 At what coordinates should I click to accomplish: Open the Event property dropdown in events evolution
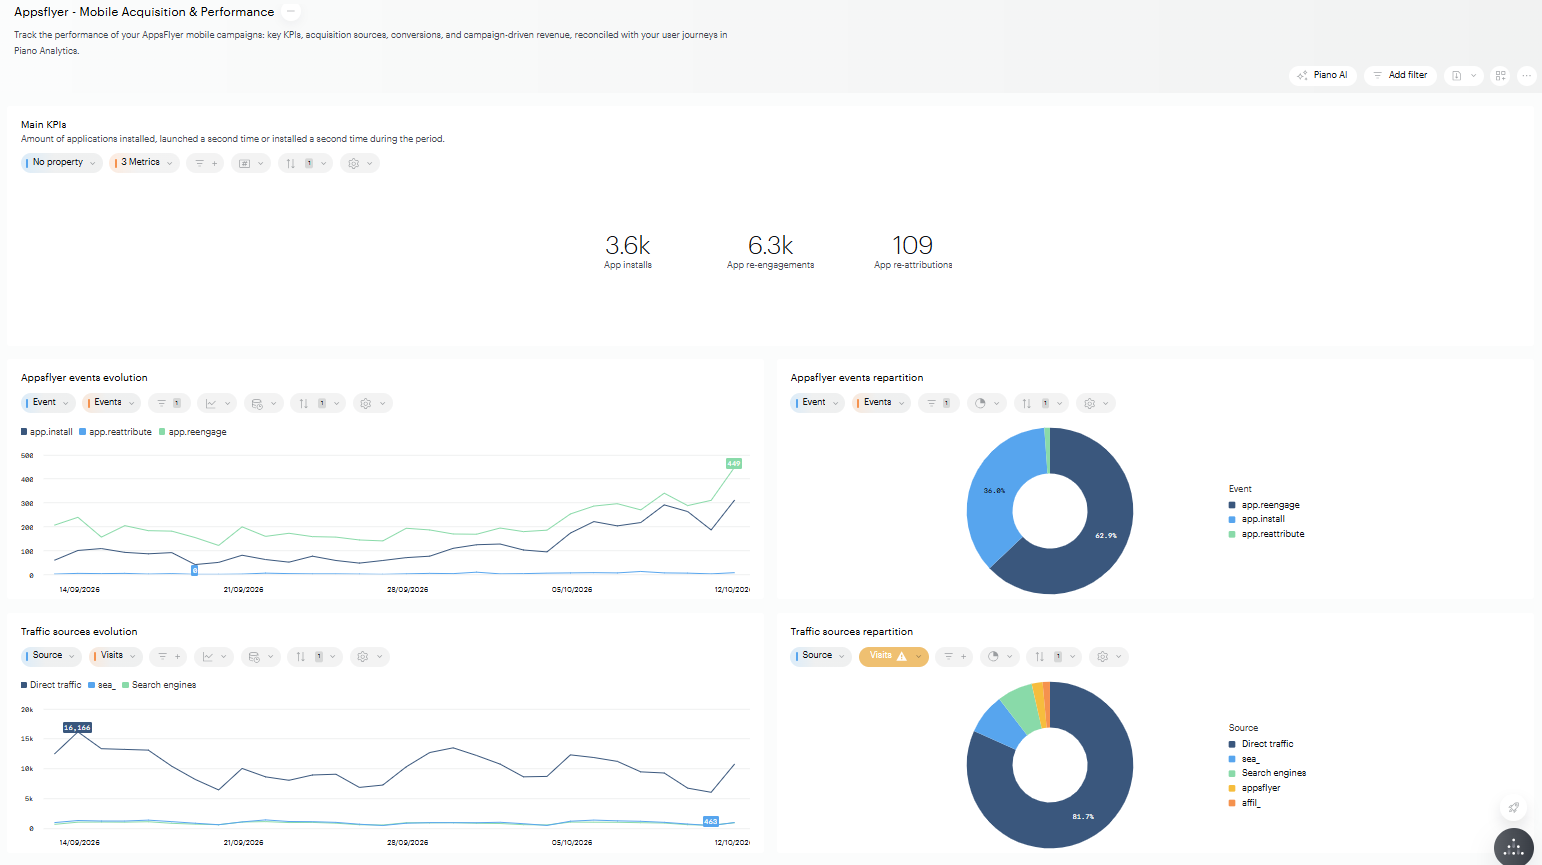tap(49, 403)
